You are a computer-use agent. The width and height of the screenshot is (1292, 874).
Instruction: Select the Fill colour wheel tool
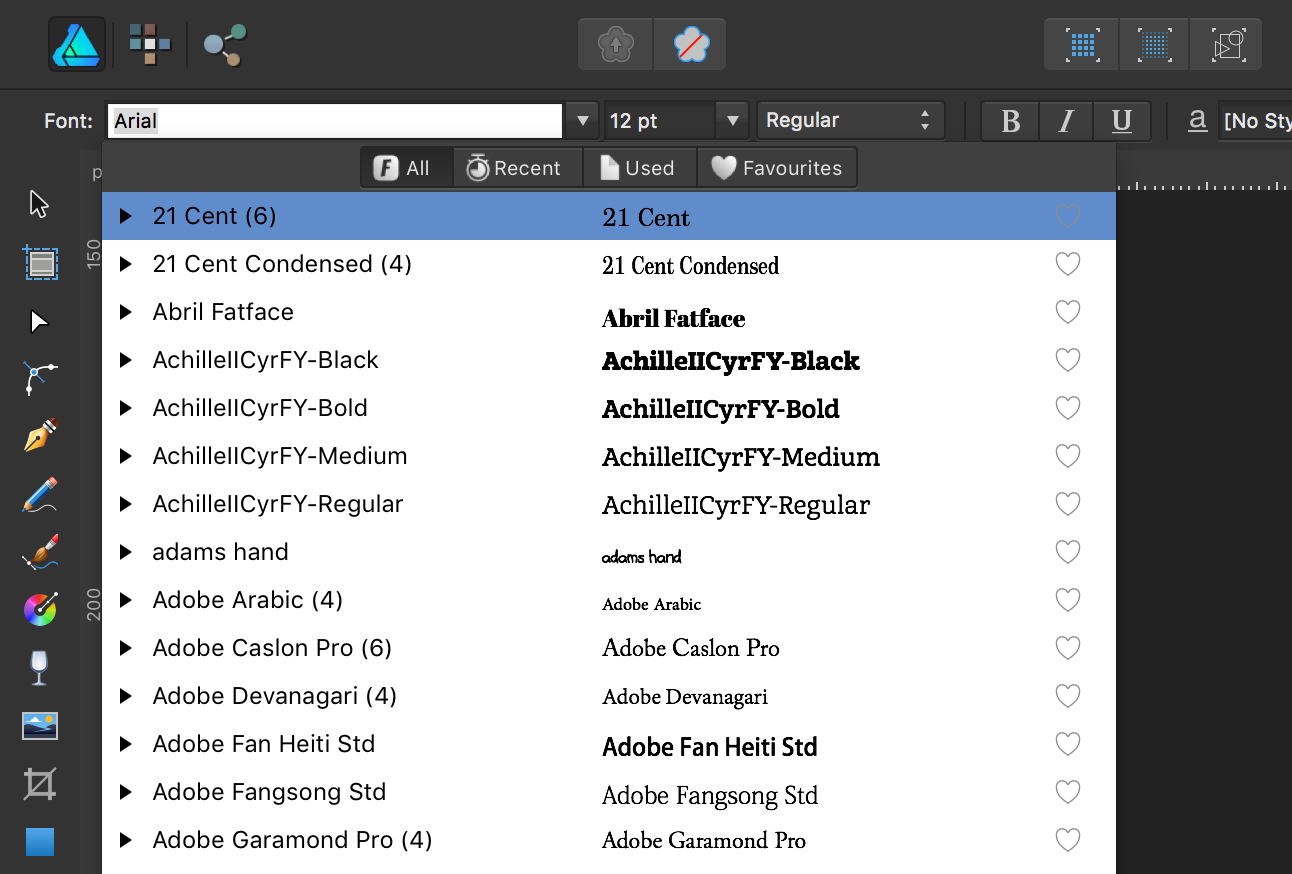(40, 609)
